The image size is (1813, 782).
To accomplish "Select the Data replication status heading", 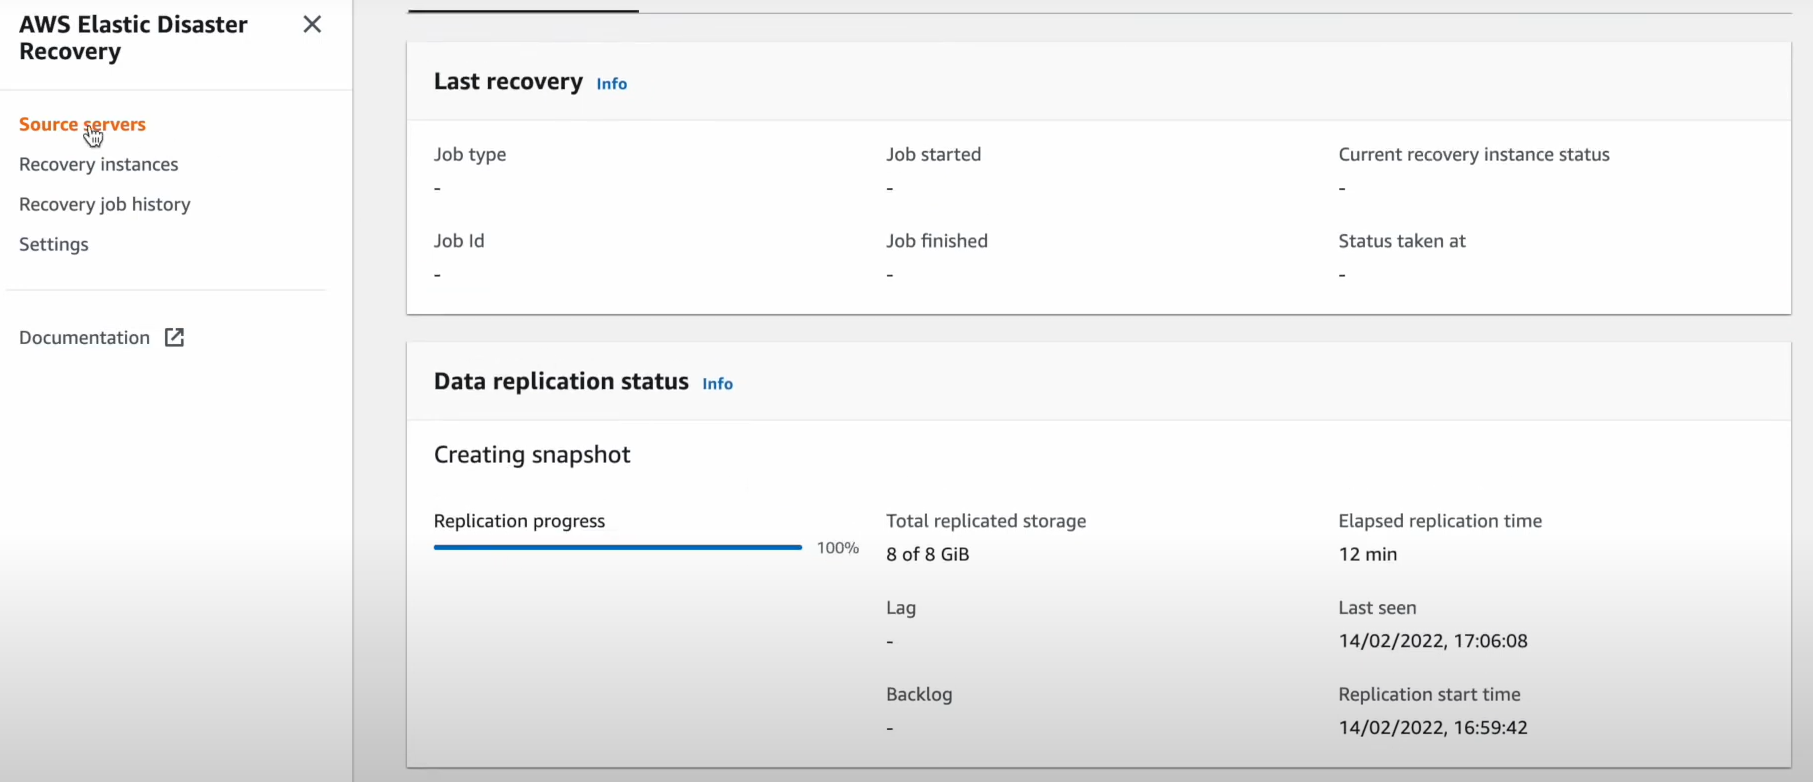I will coord(561,381).
